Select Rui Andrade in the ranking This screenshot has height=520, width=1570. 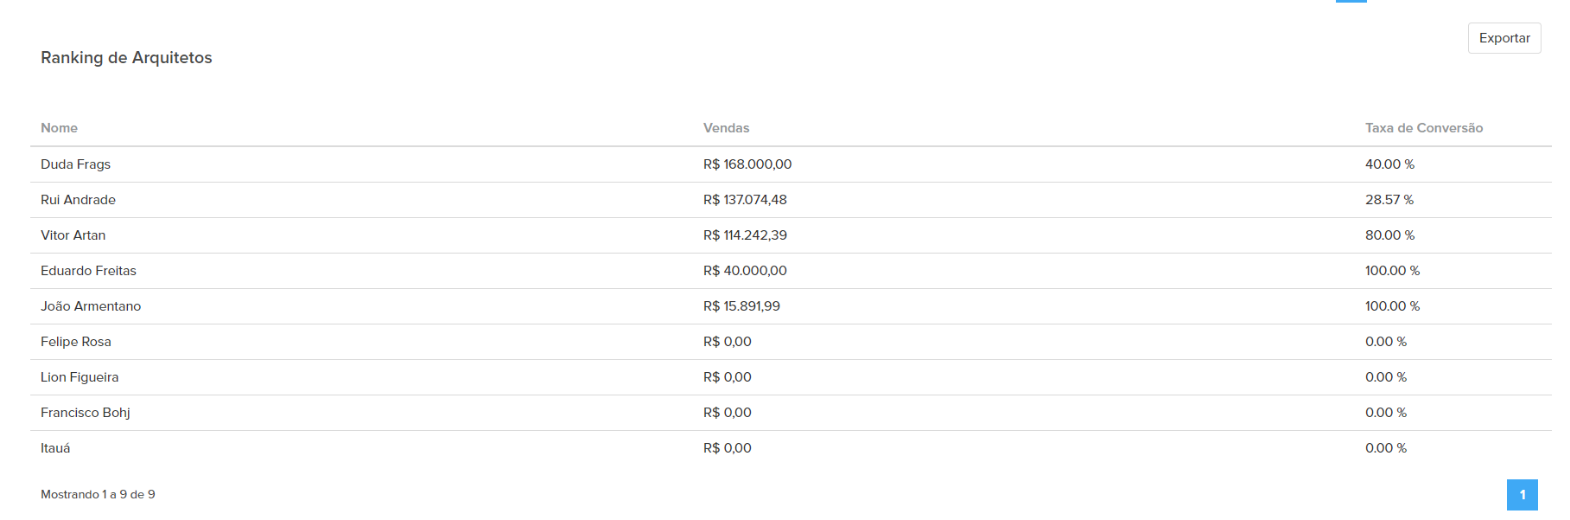click(78, 200)
